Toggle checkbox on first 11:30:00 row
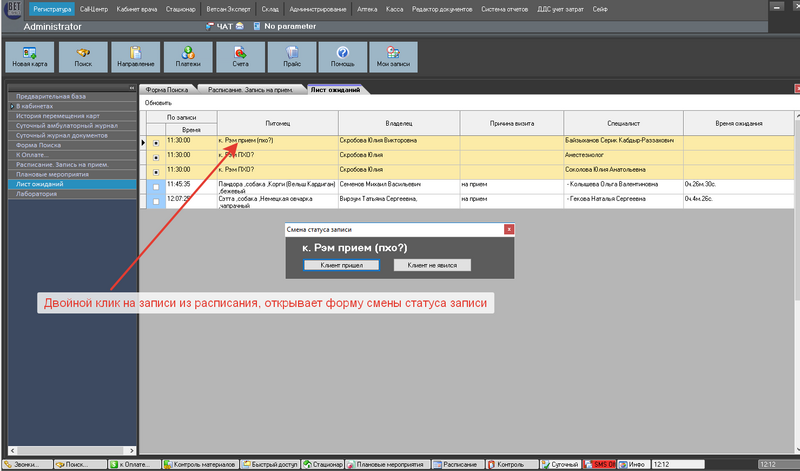The height and width of the screenshot is (471, 800). point(155,143)
